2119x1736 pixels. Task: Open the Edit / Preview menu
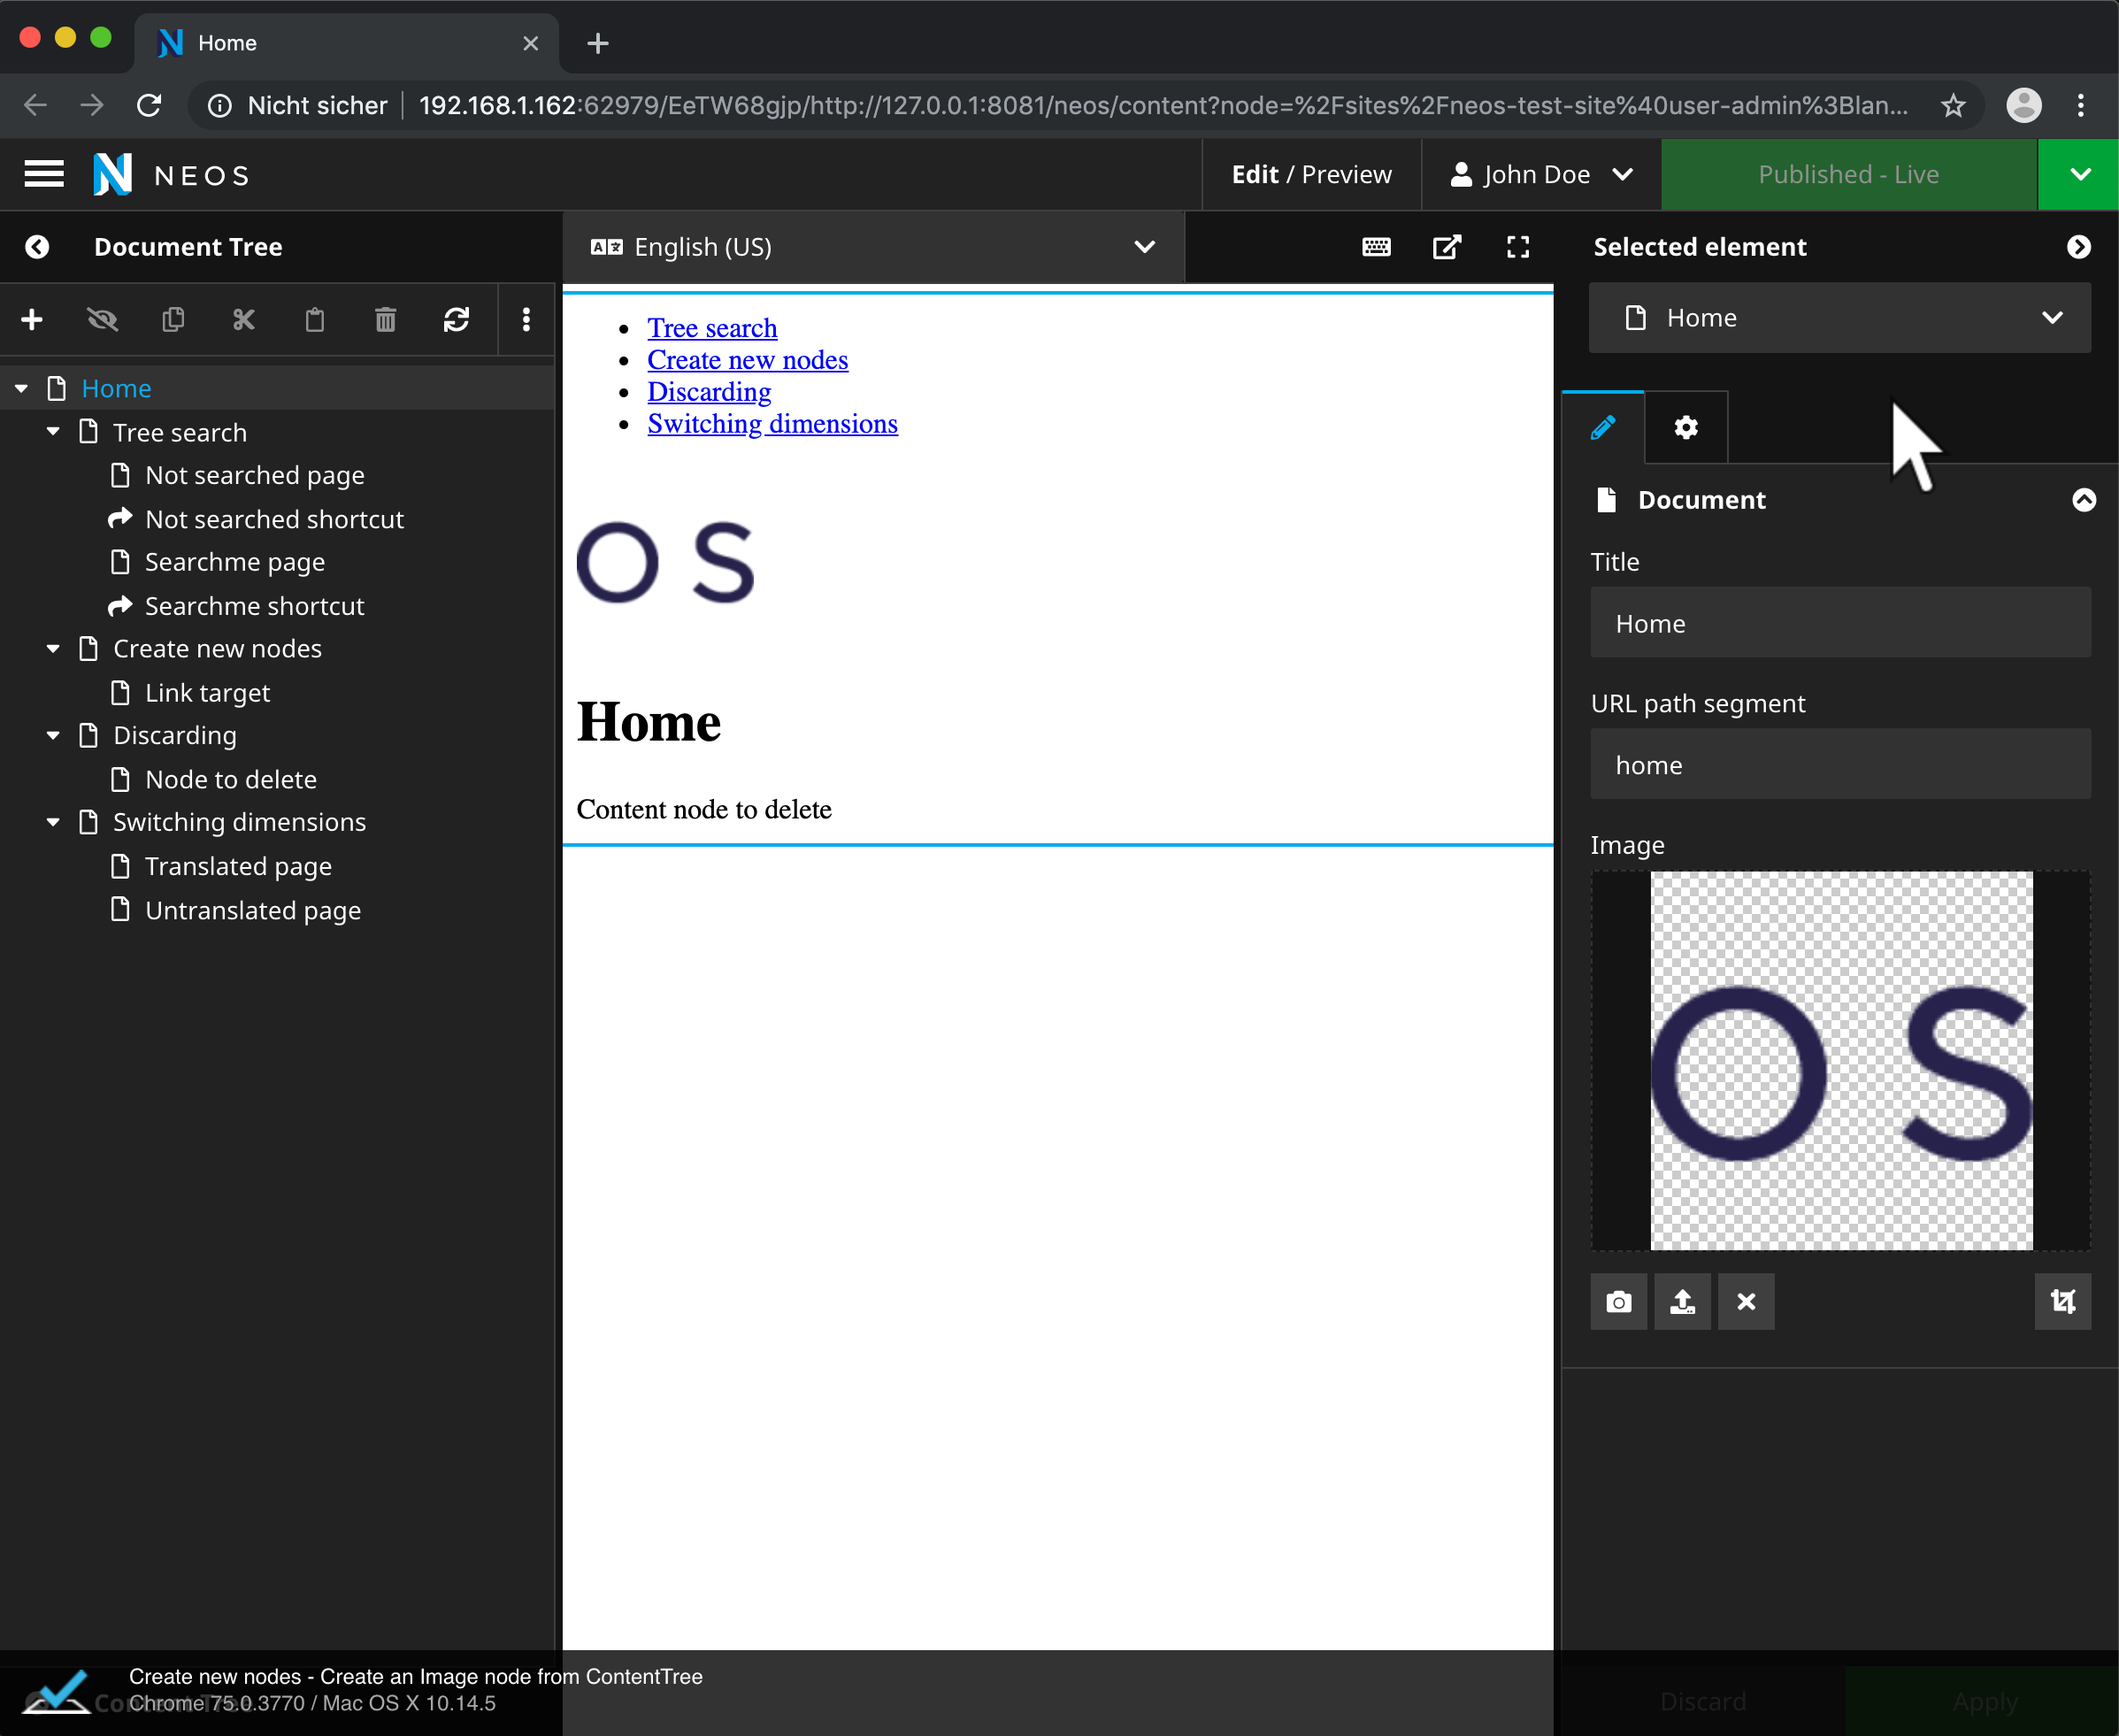click(1311, 174)
